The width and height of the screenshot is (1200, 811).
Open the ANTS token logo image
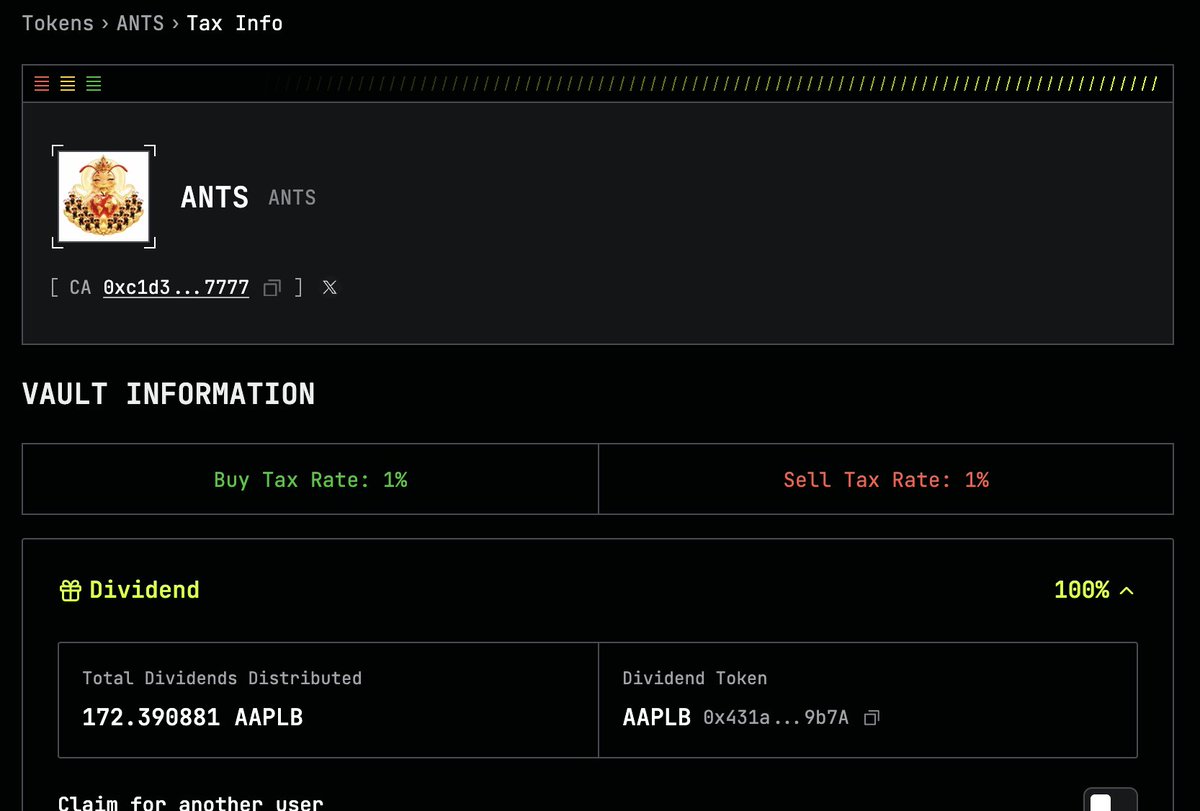point(103,196)
